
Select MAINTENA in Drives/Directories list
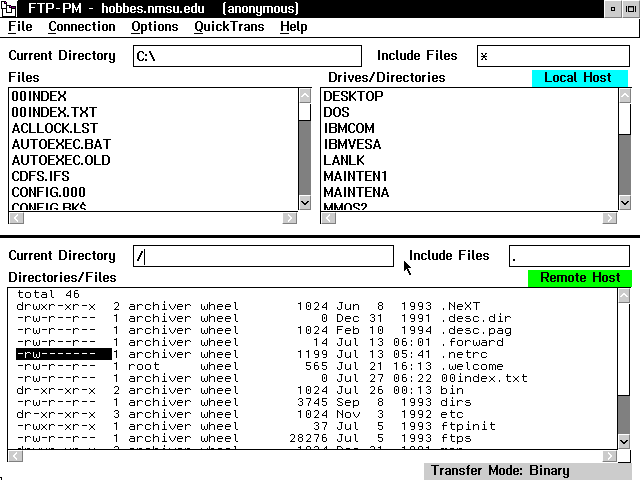[469, 192]
